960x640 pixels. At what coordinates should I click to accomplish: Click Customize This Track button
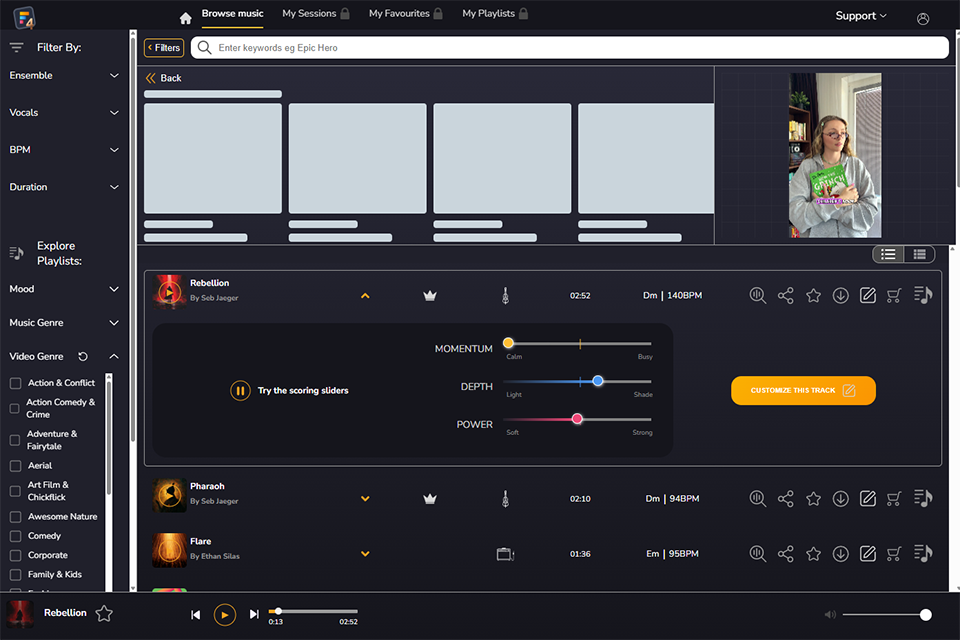[x=803, y=390]
